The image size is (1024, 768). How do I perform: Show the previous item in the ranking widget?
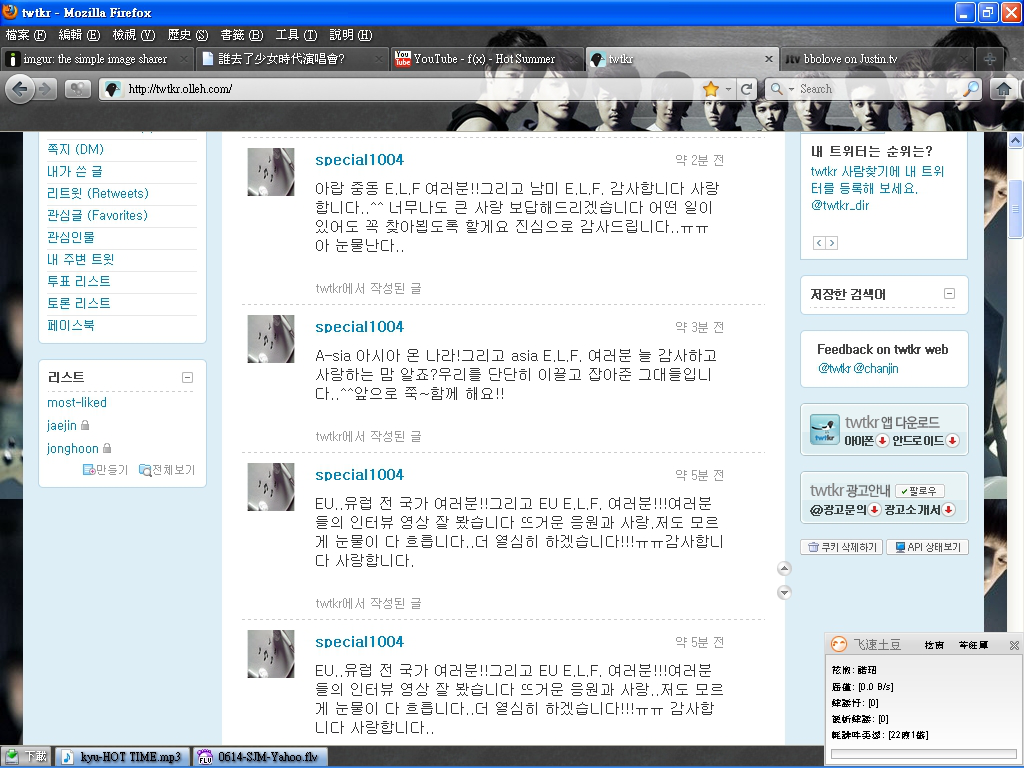pyautogui.click(x=819, y=243)
